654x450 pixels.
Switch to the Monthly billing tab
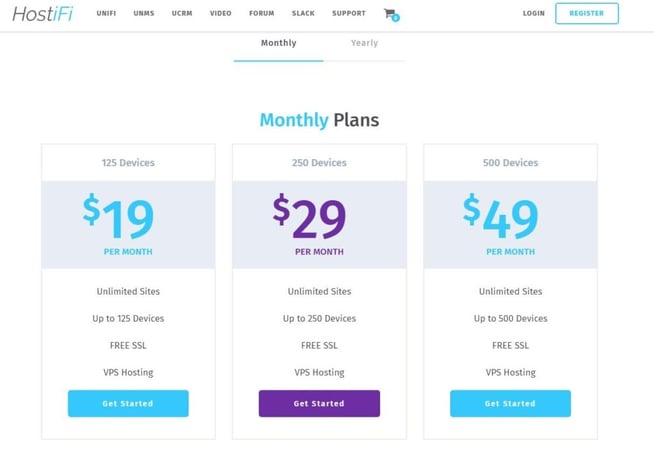coord(278,43)
